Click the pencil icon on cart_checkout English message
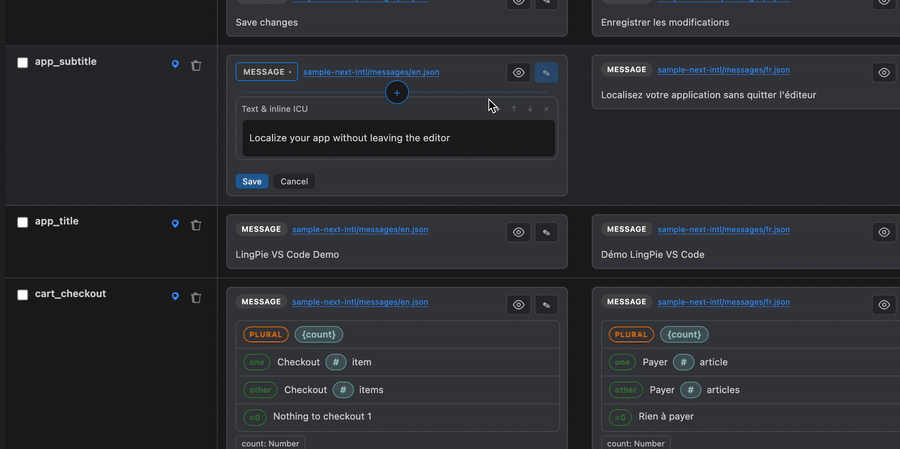The image size is (900, 449). click(x=546, y=304)
